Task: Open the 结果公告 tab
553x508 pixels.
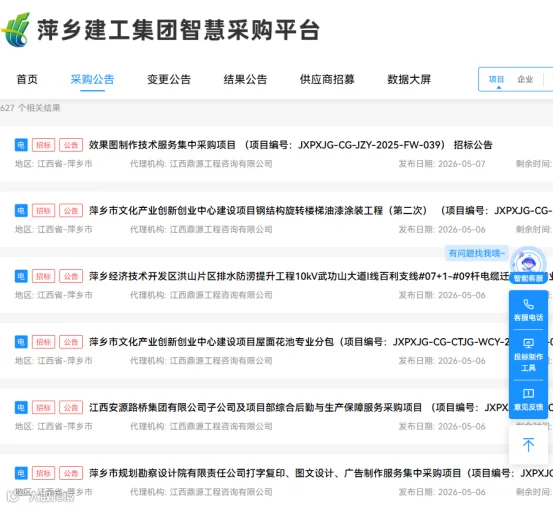Action: (x=245, y=79)
